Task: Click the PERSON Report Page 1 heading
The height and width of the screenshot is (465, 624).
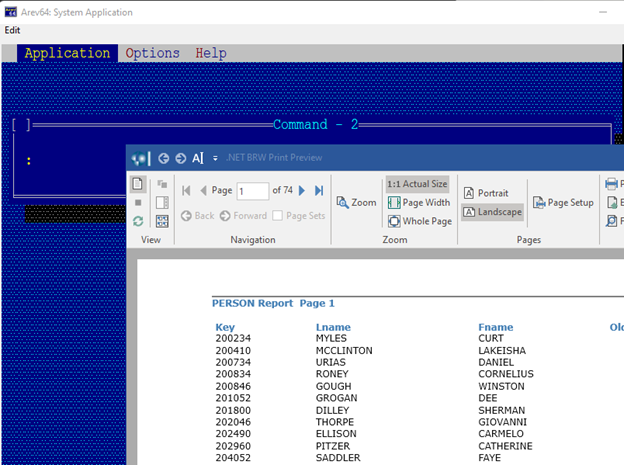Action: coord(273,303)
